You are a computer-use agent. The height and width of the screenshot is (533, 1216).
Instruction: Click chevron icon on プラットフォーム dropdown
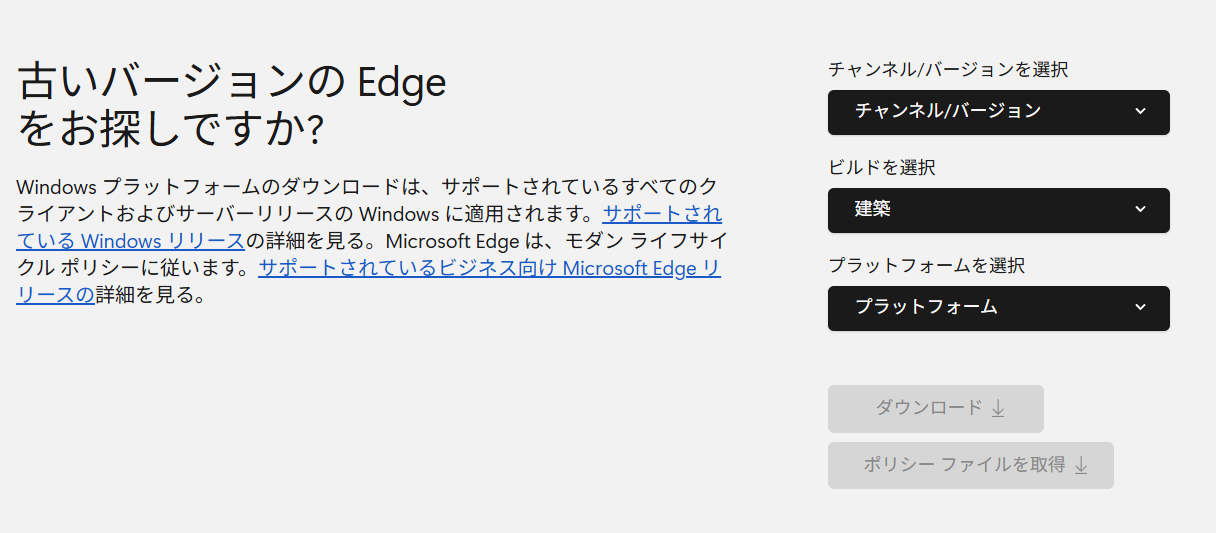1141,307
